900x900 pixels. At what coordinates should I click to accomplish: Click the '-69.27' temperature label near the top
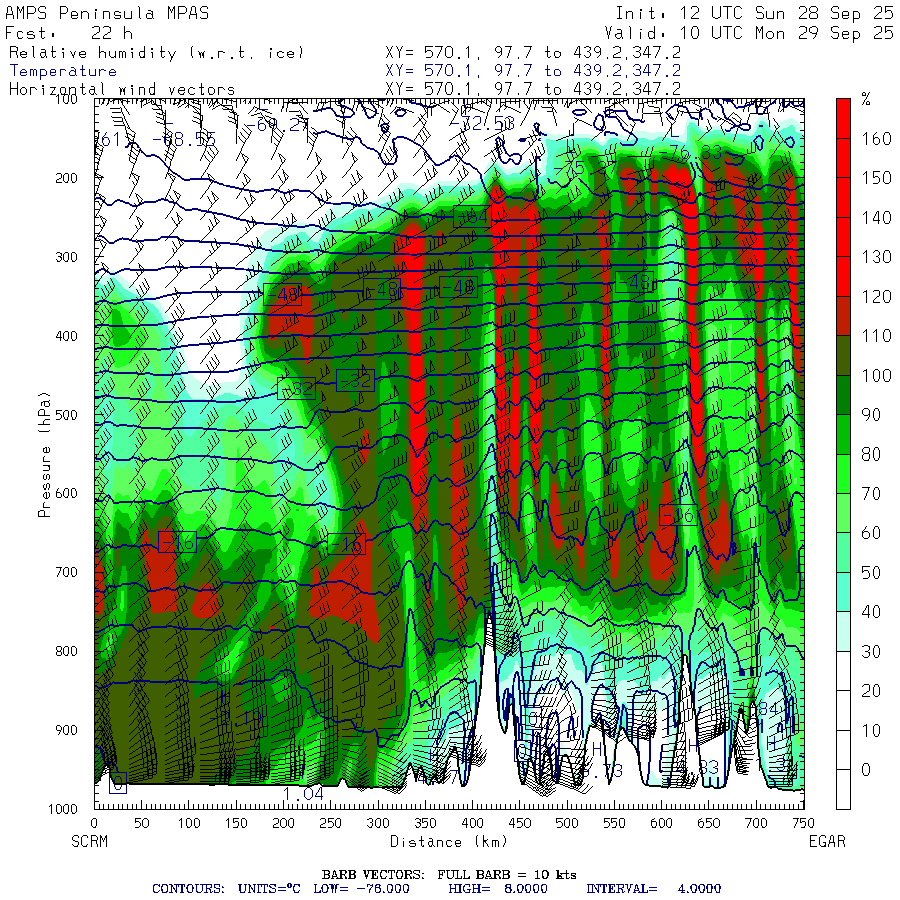[x=278, y=125]
